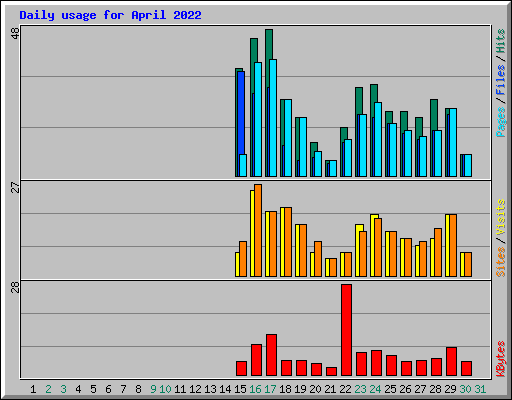The height and width of the screenshot is (400, 512).
Task: Select day 18 on the date axis
Action: [285, 389]
